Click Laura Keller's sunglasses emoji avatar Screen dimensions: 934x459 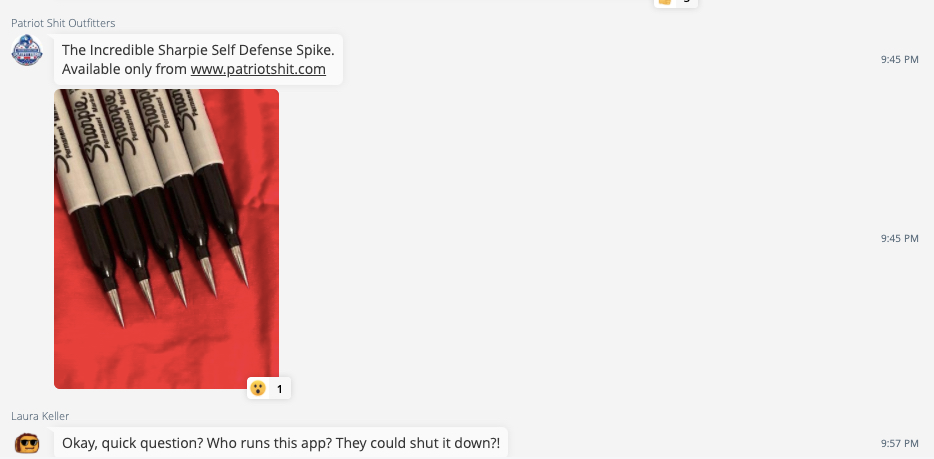pos(27,444)
